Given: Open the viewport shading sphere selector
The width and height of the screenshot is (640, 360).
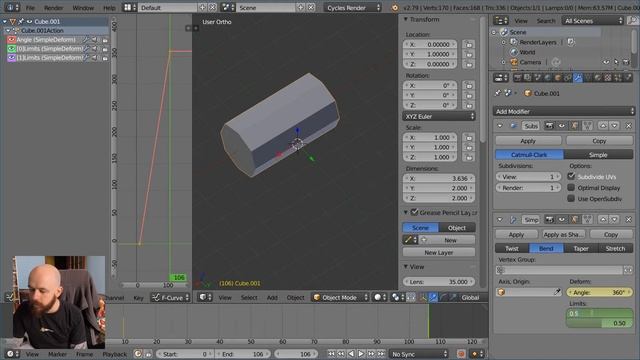Looking at the screenshot, I should pyautogui.click(x=380, y=298).
